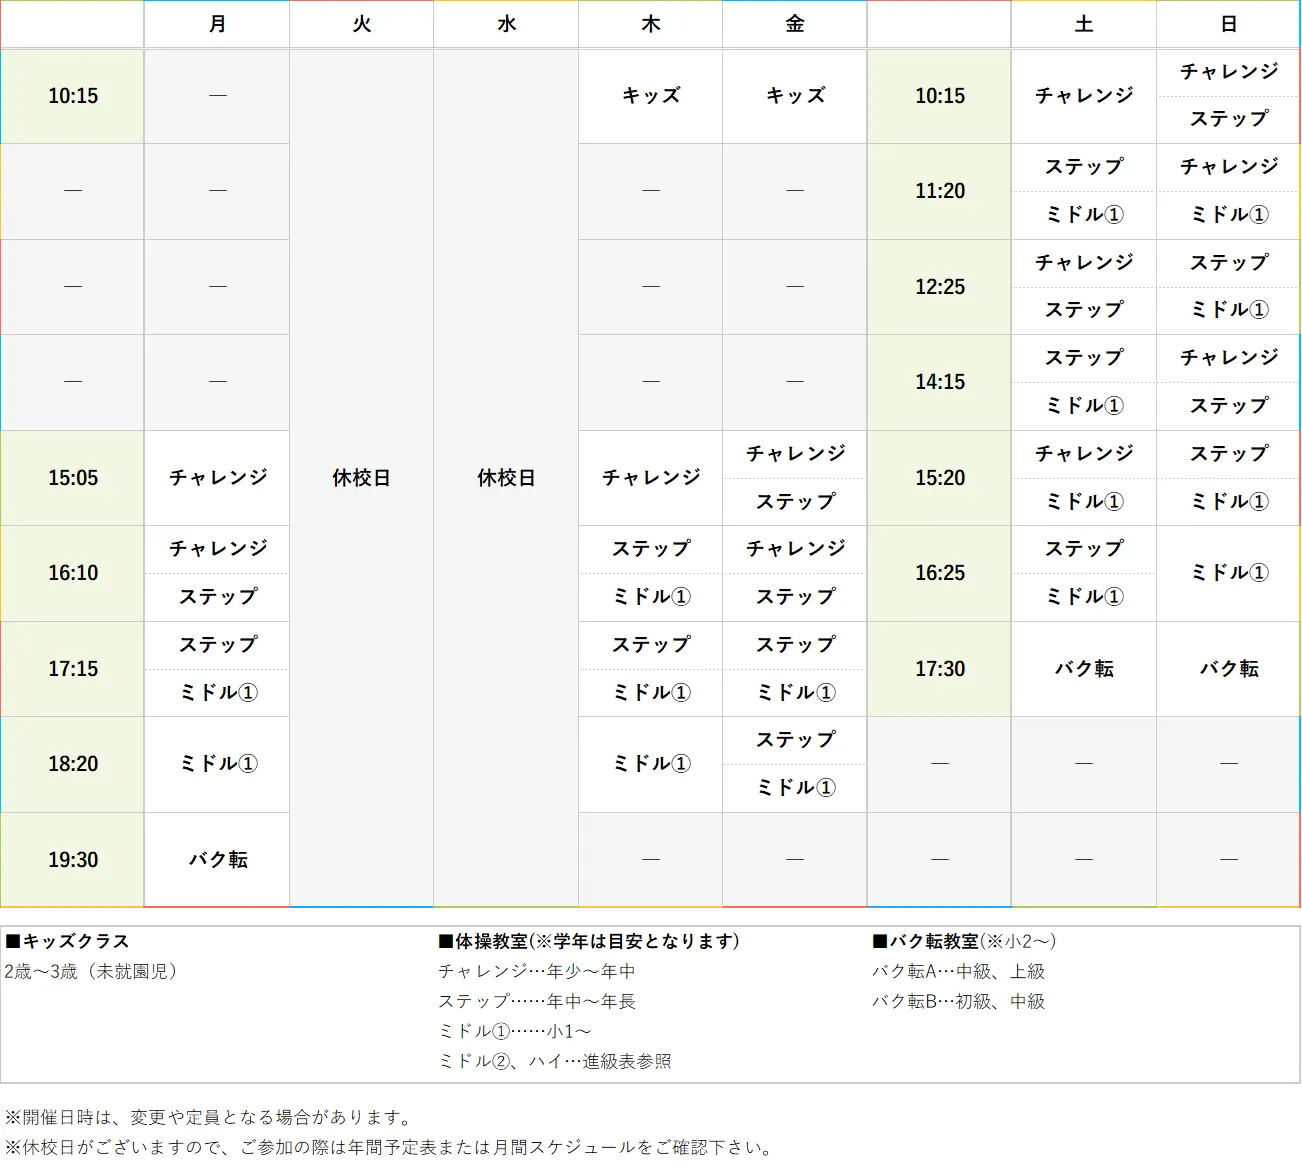This screenshot has height=1164, width=1302.
Task: Click the 金 (Friday) column header
Action: point(794,24)
